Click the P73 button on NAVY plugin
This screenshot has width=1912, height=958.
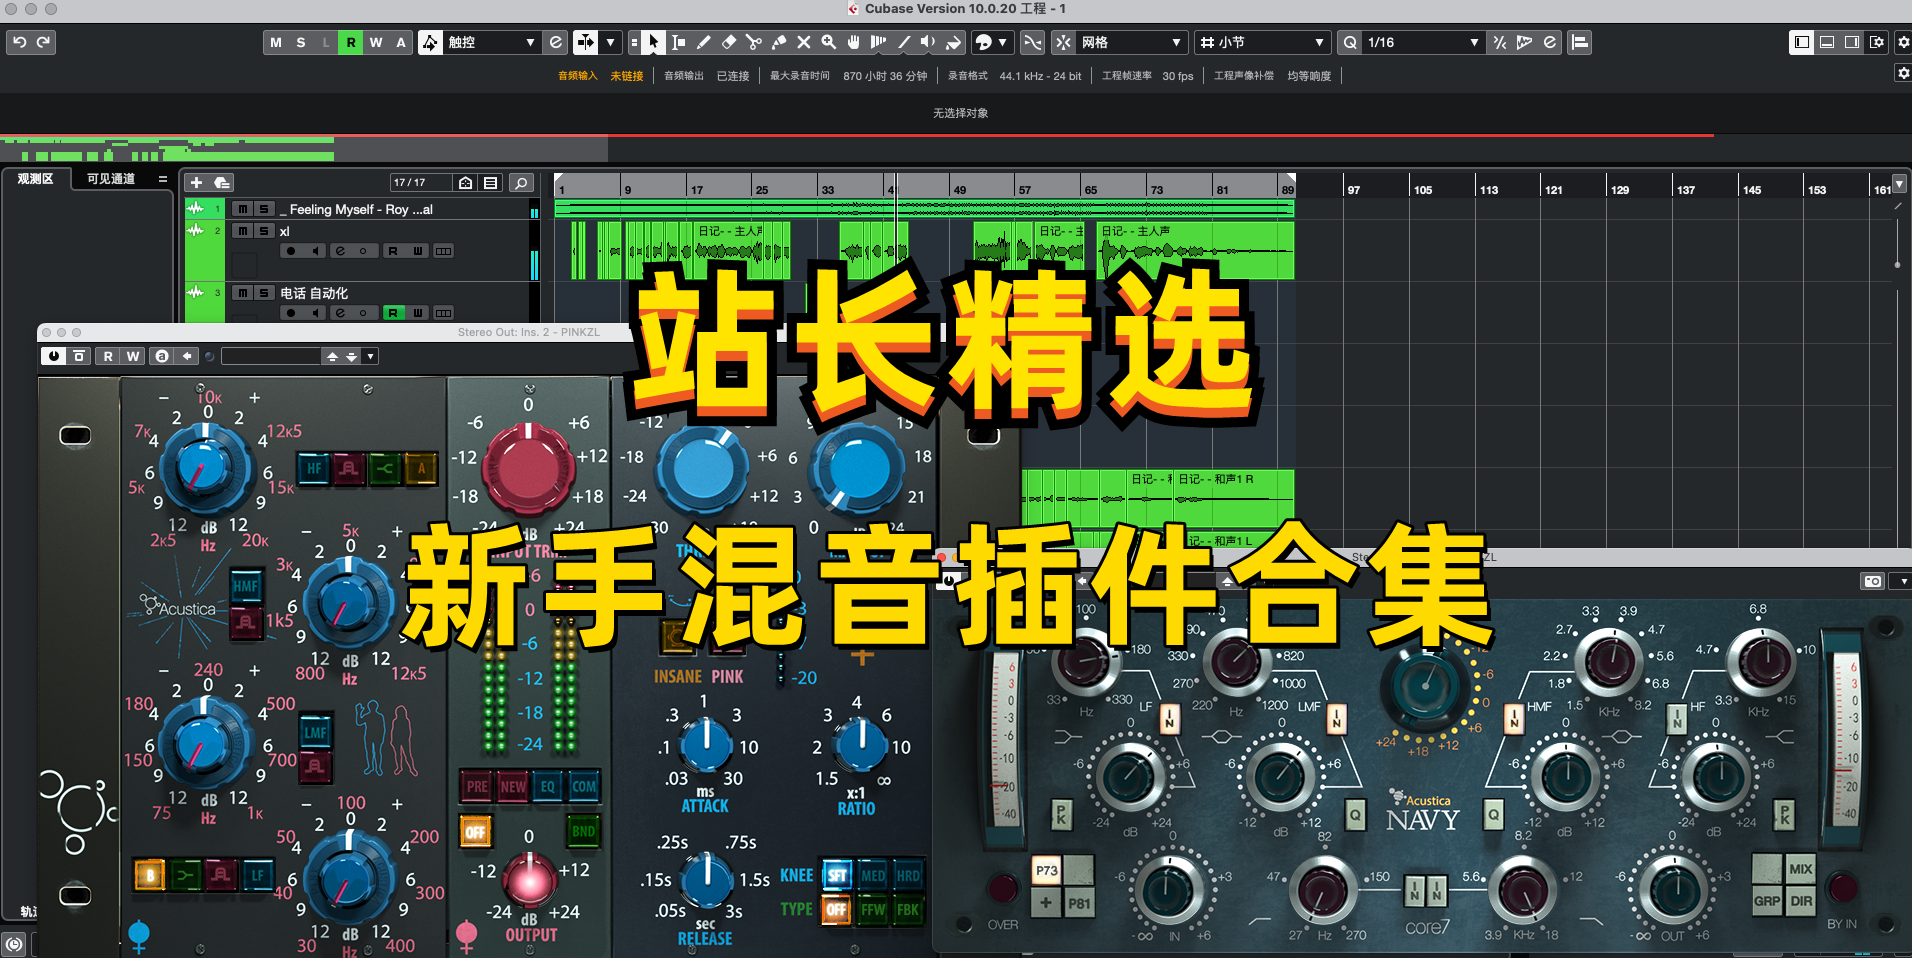click(1047, 870)
